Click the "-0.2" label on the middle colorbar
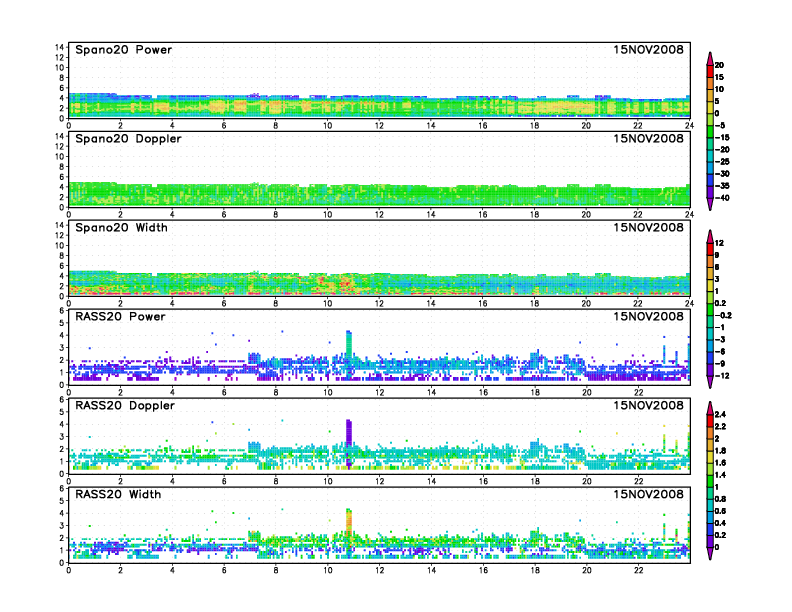The image size is (792, 612). [x=723, y=315]
